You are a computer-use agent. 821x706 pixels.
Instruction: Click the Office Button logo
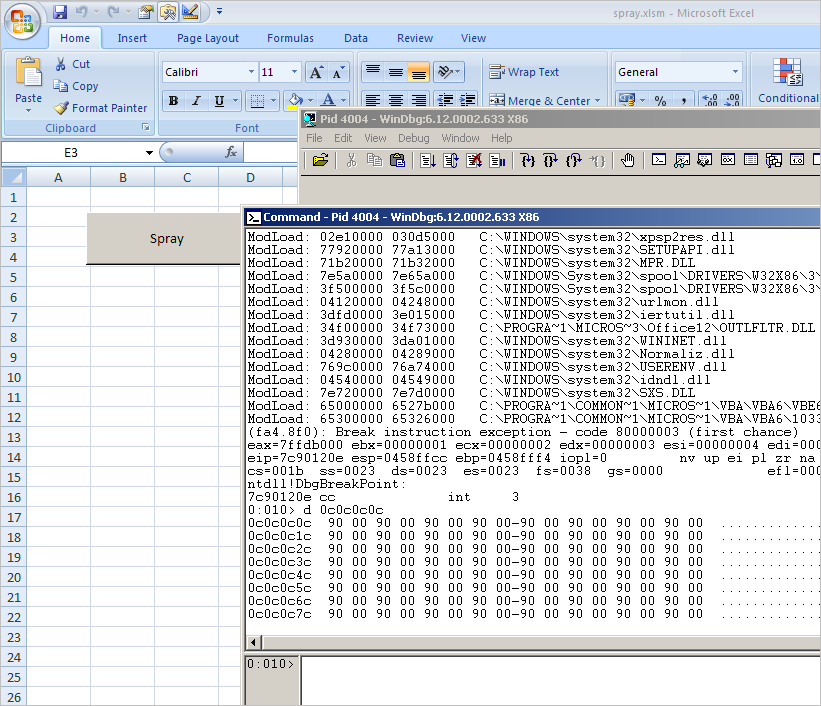click(22, 21)
